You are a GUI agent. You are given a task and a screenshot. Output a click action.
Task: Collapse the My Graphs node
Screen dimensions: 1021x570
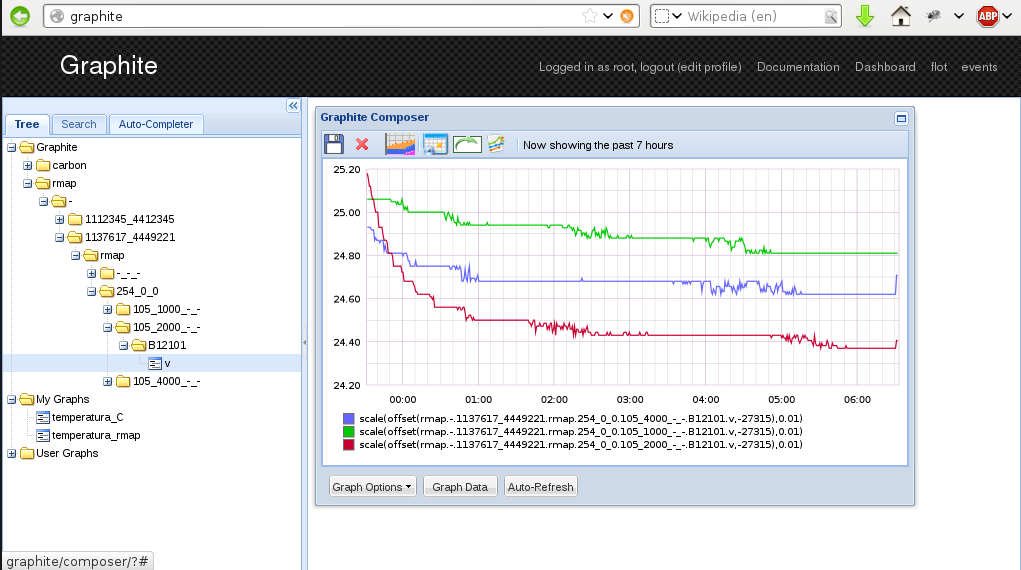[x=12, y=399]
